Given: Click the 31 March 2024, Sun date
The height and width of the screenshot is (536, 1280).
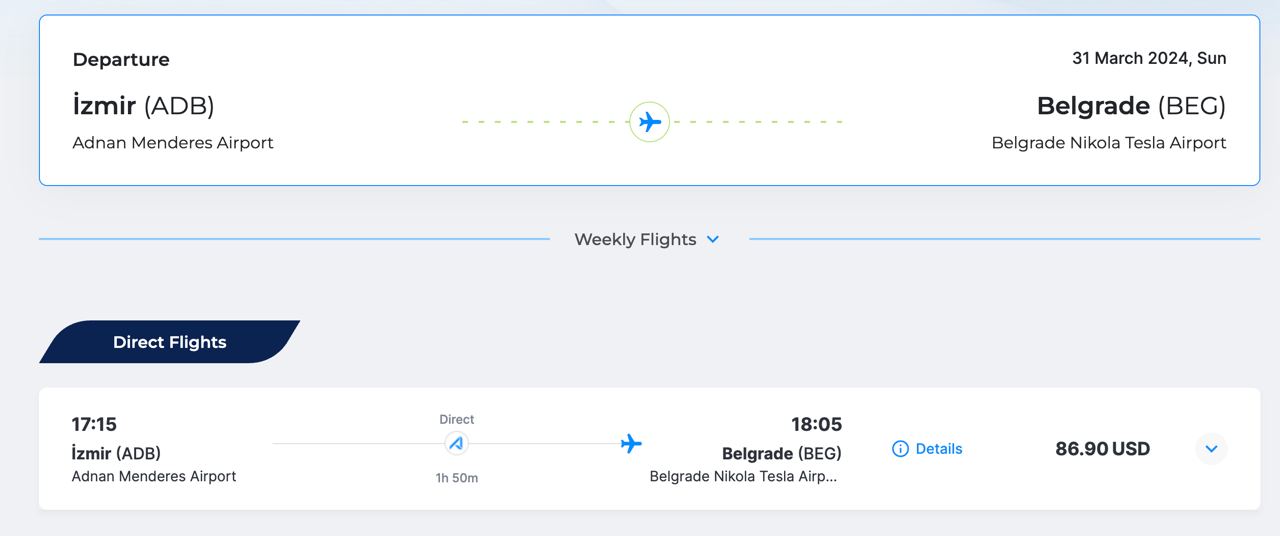Looking at the screenshot, I should pos(1149,58).
